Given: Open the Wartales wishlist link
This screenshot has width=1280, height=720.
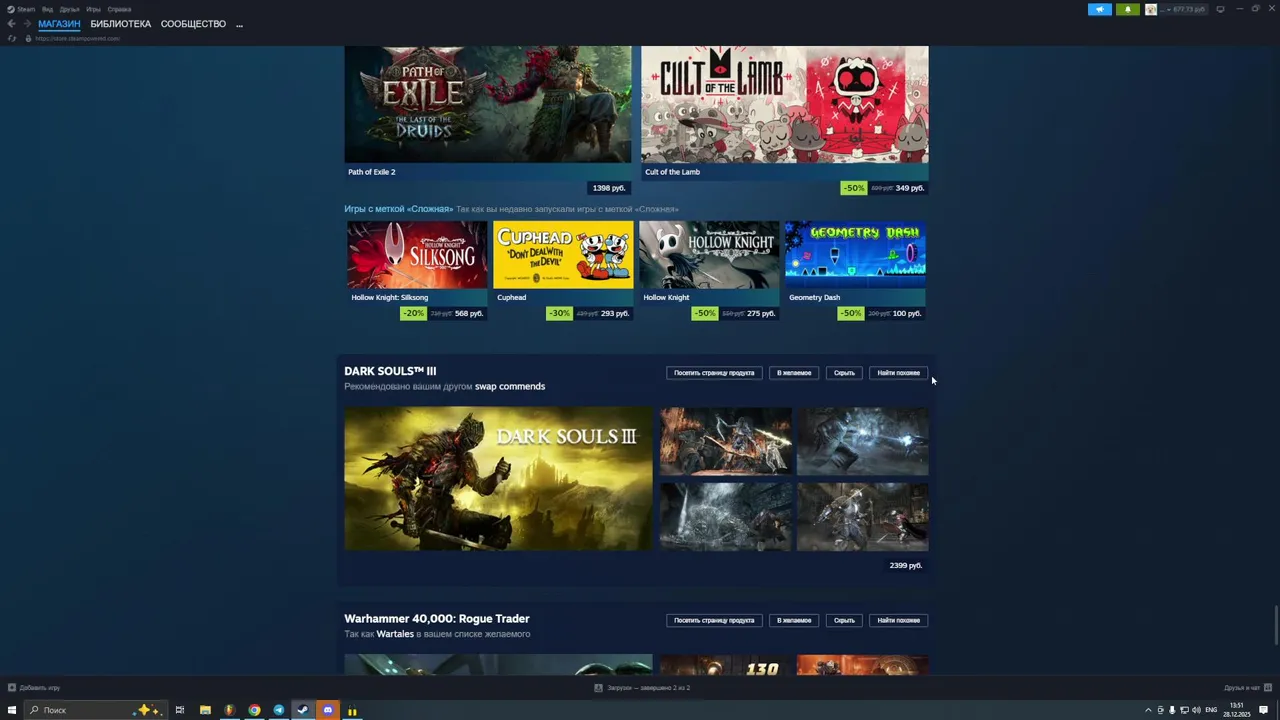Looking at the screenshot, I should click(x=395, y=634).
